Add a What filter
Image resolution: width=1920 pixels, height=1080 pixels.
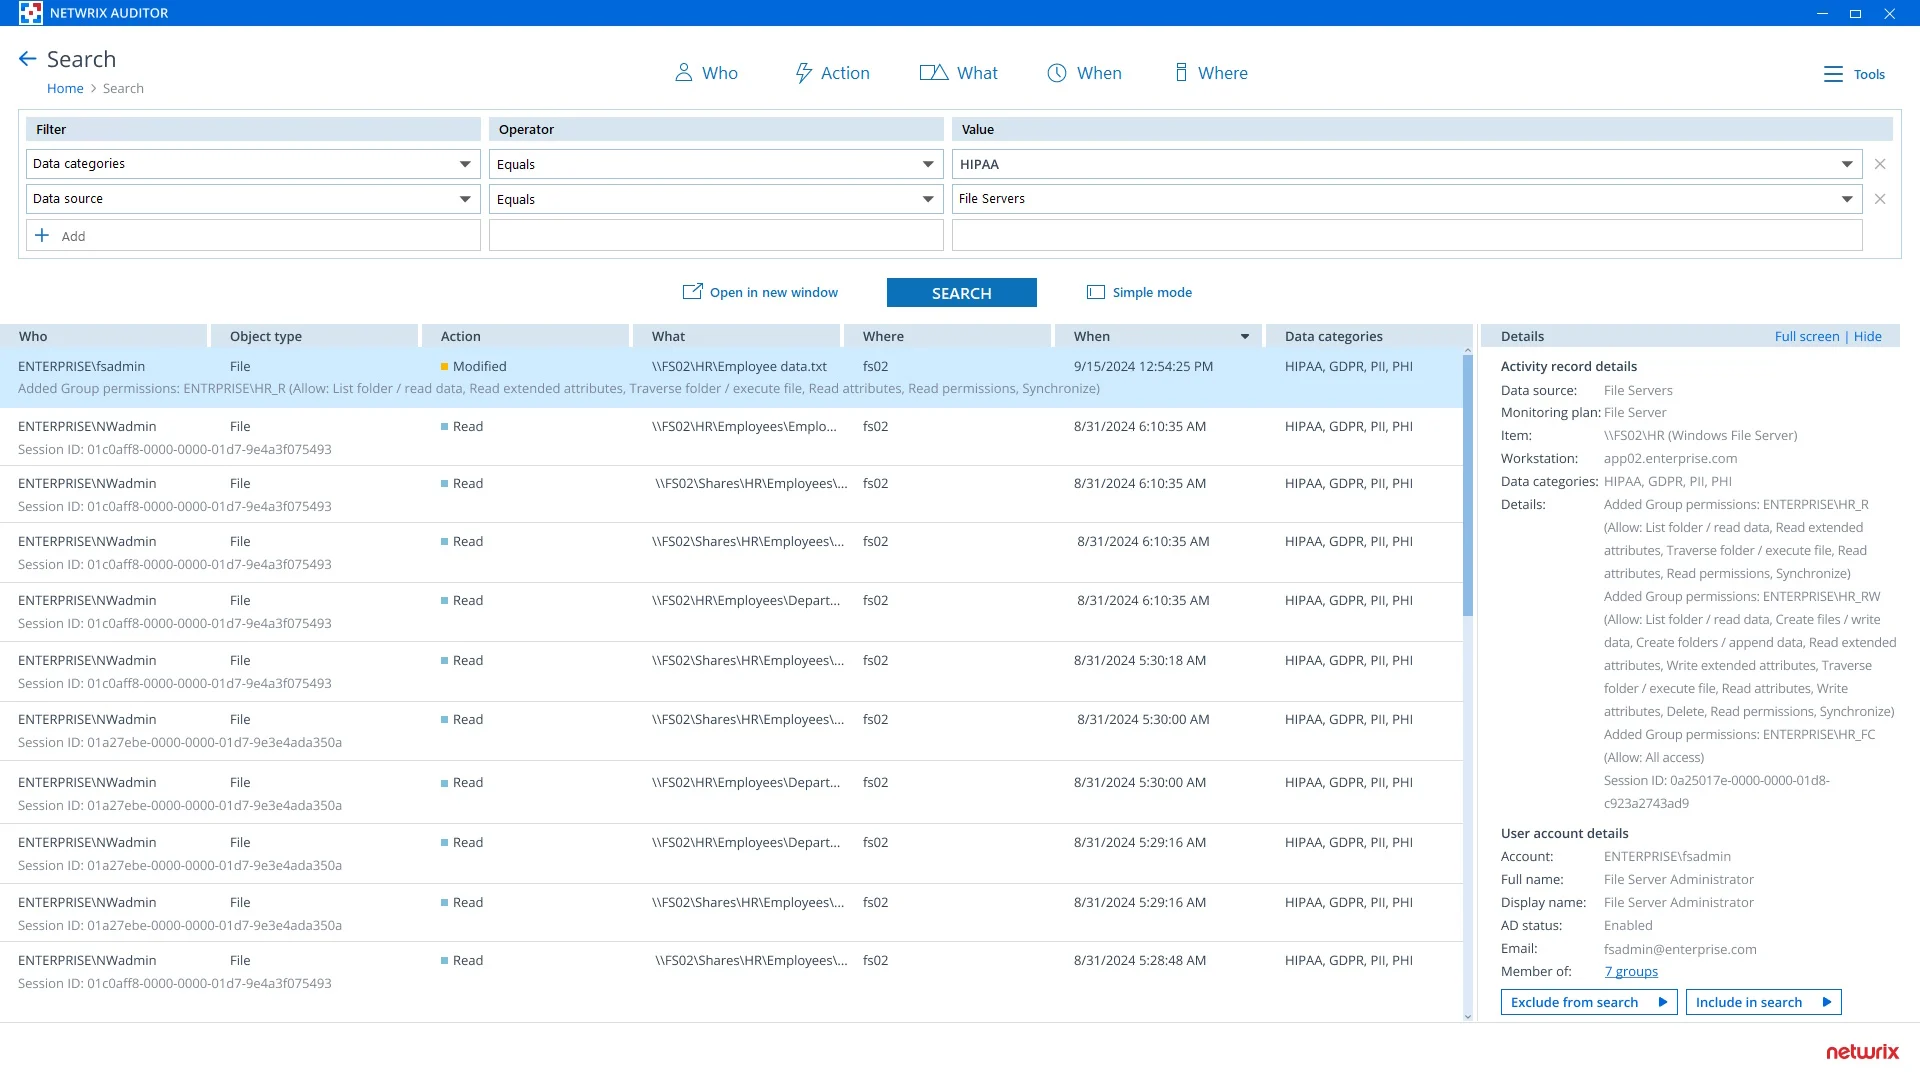point(958,73)
